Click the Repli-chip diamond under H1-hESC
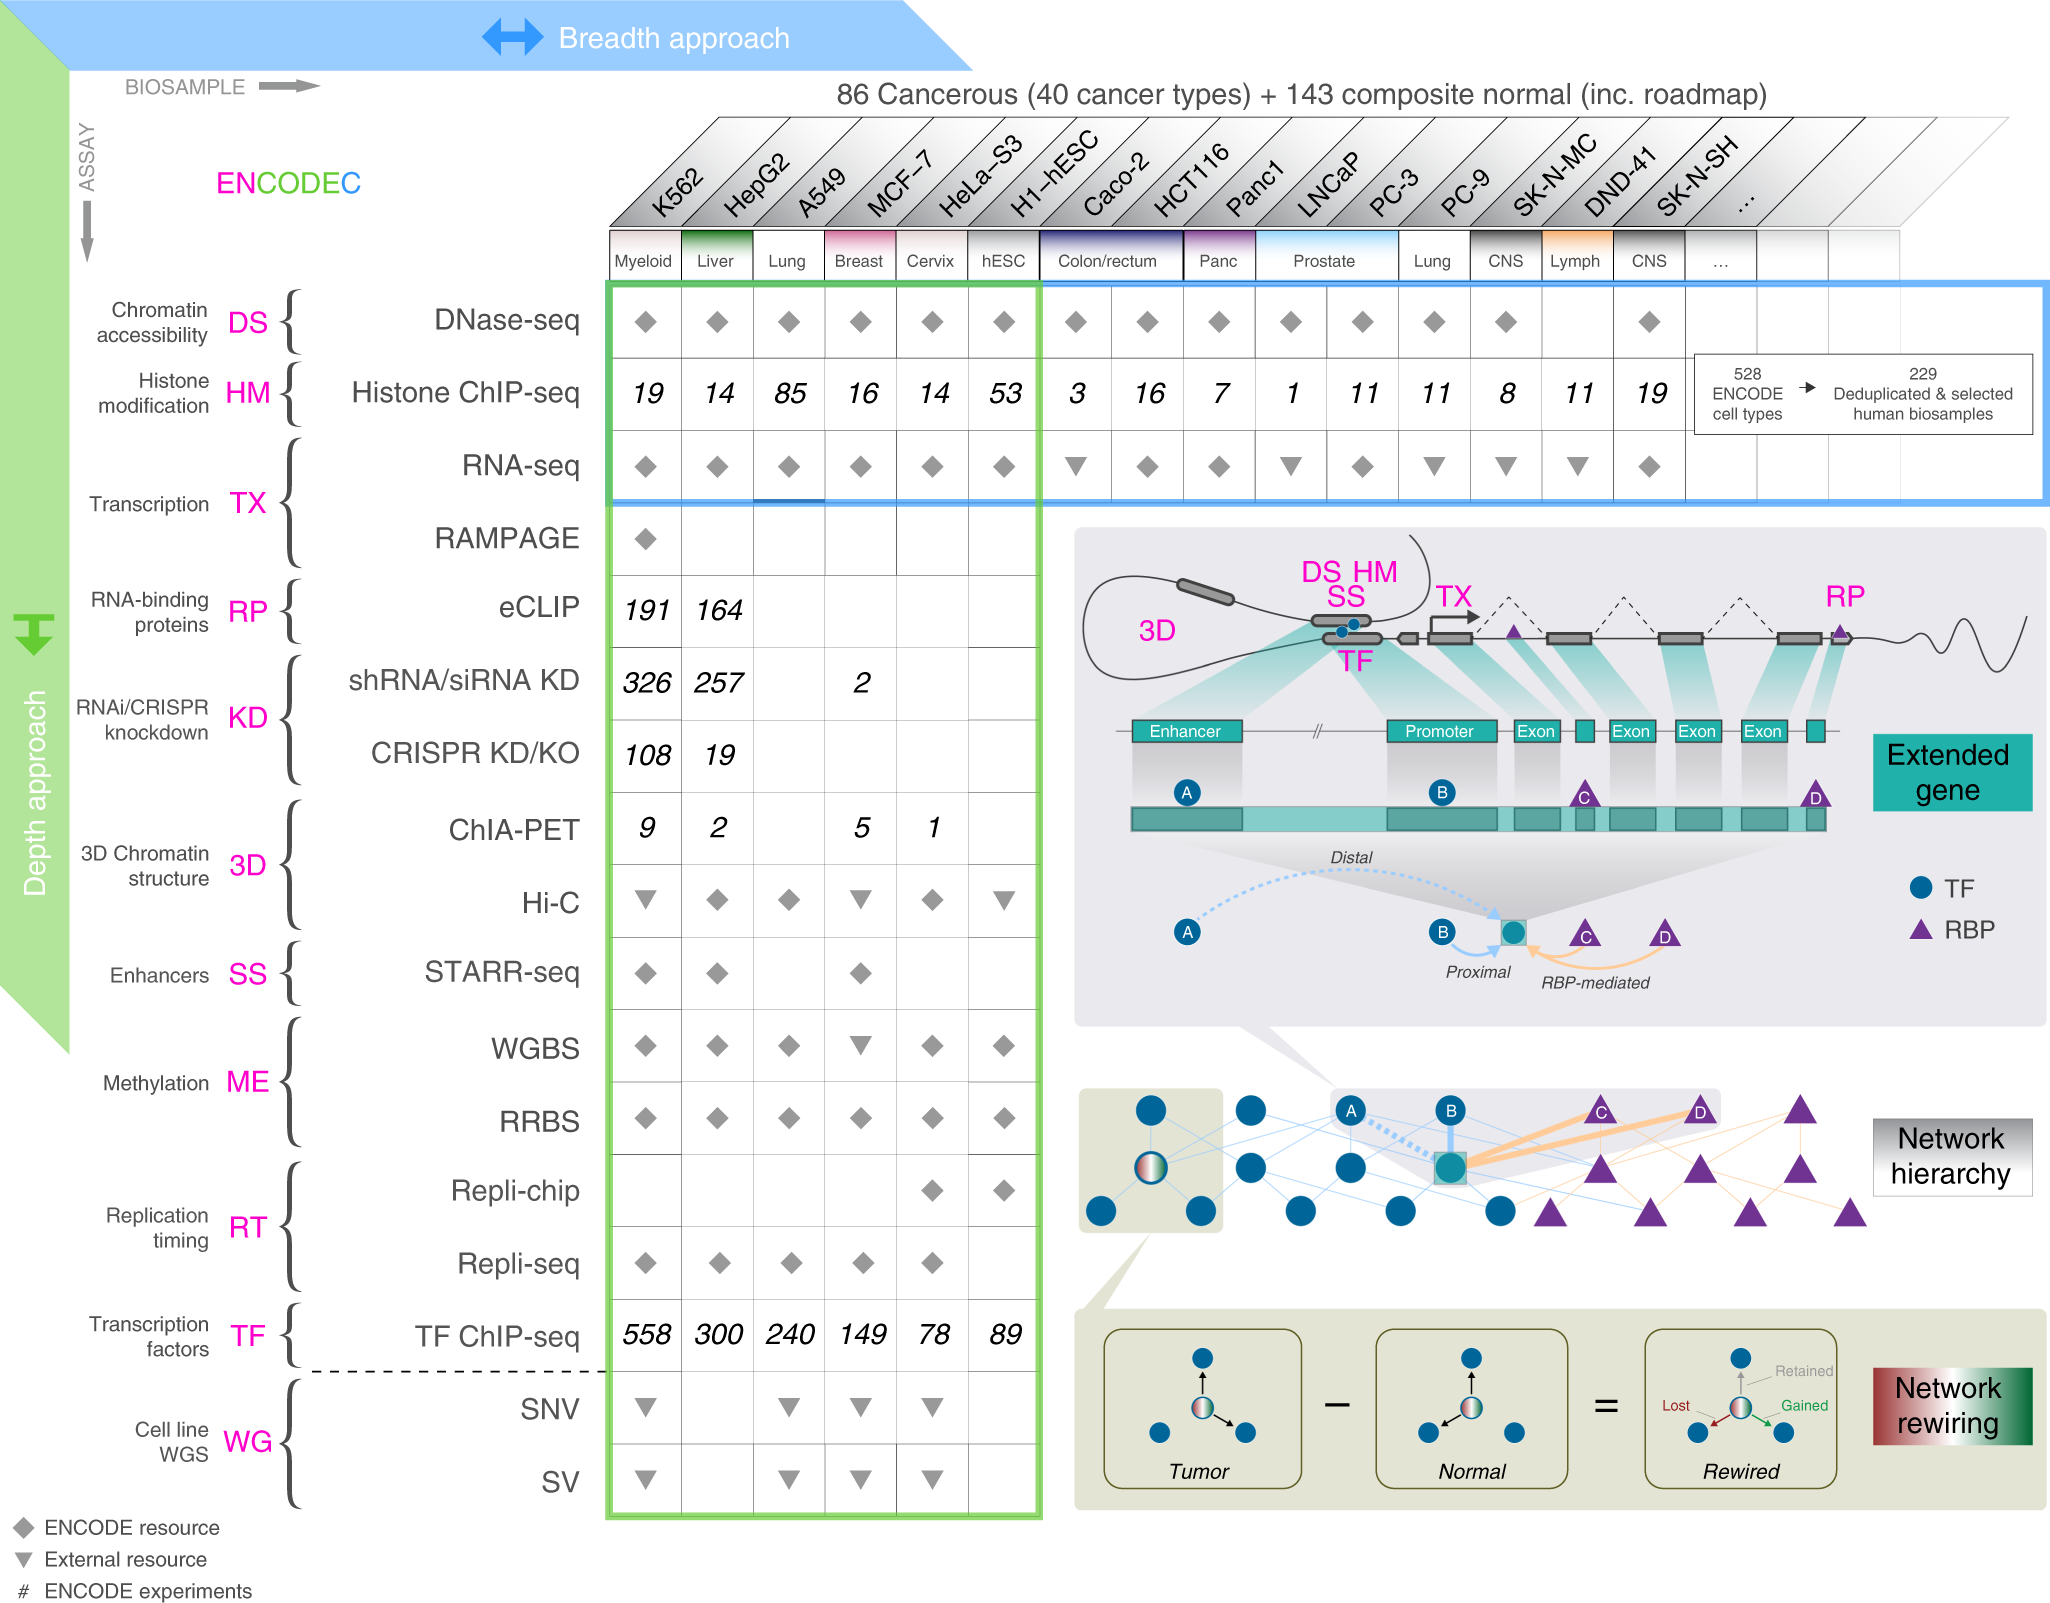The height and width of the screenshot is (1603, 2050). tap(1004, 1190)
